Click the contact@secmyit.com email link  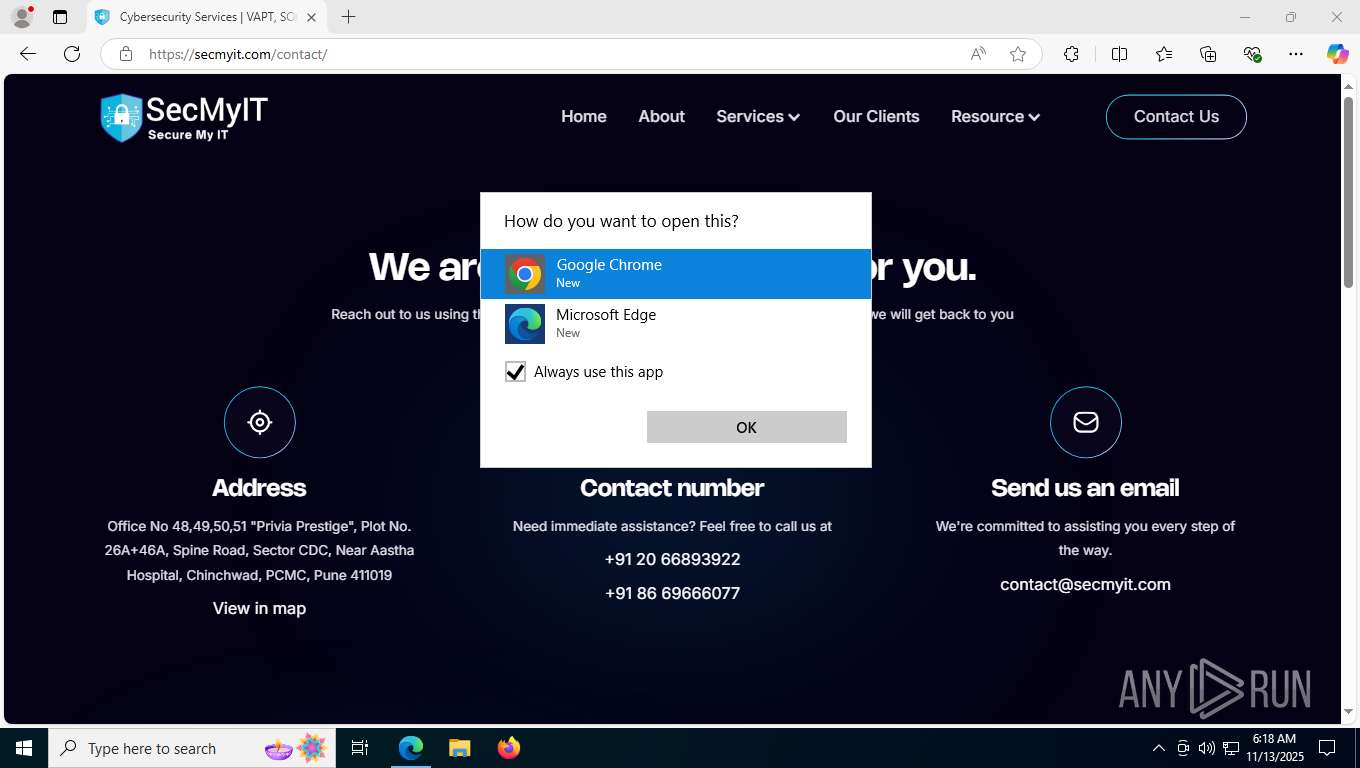(1085, 585)
